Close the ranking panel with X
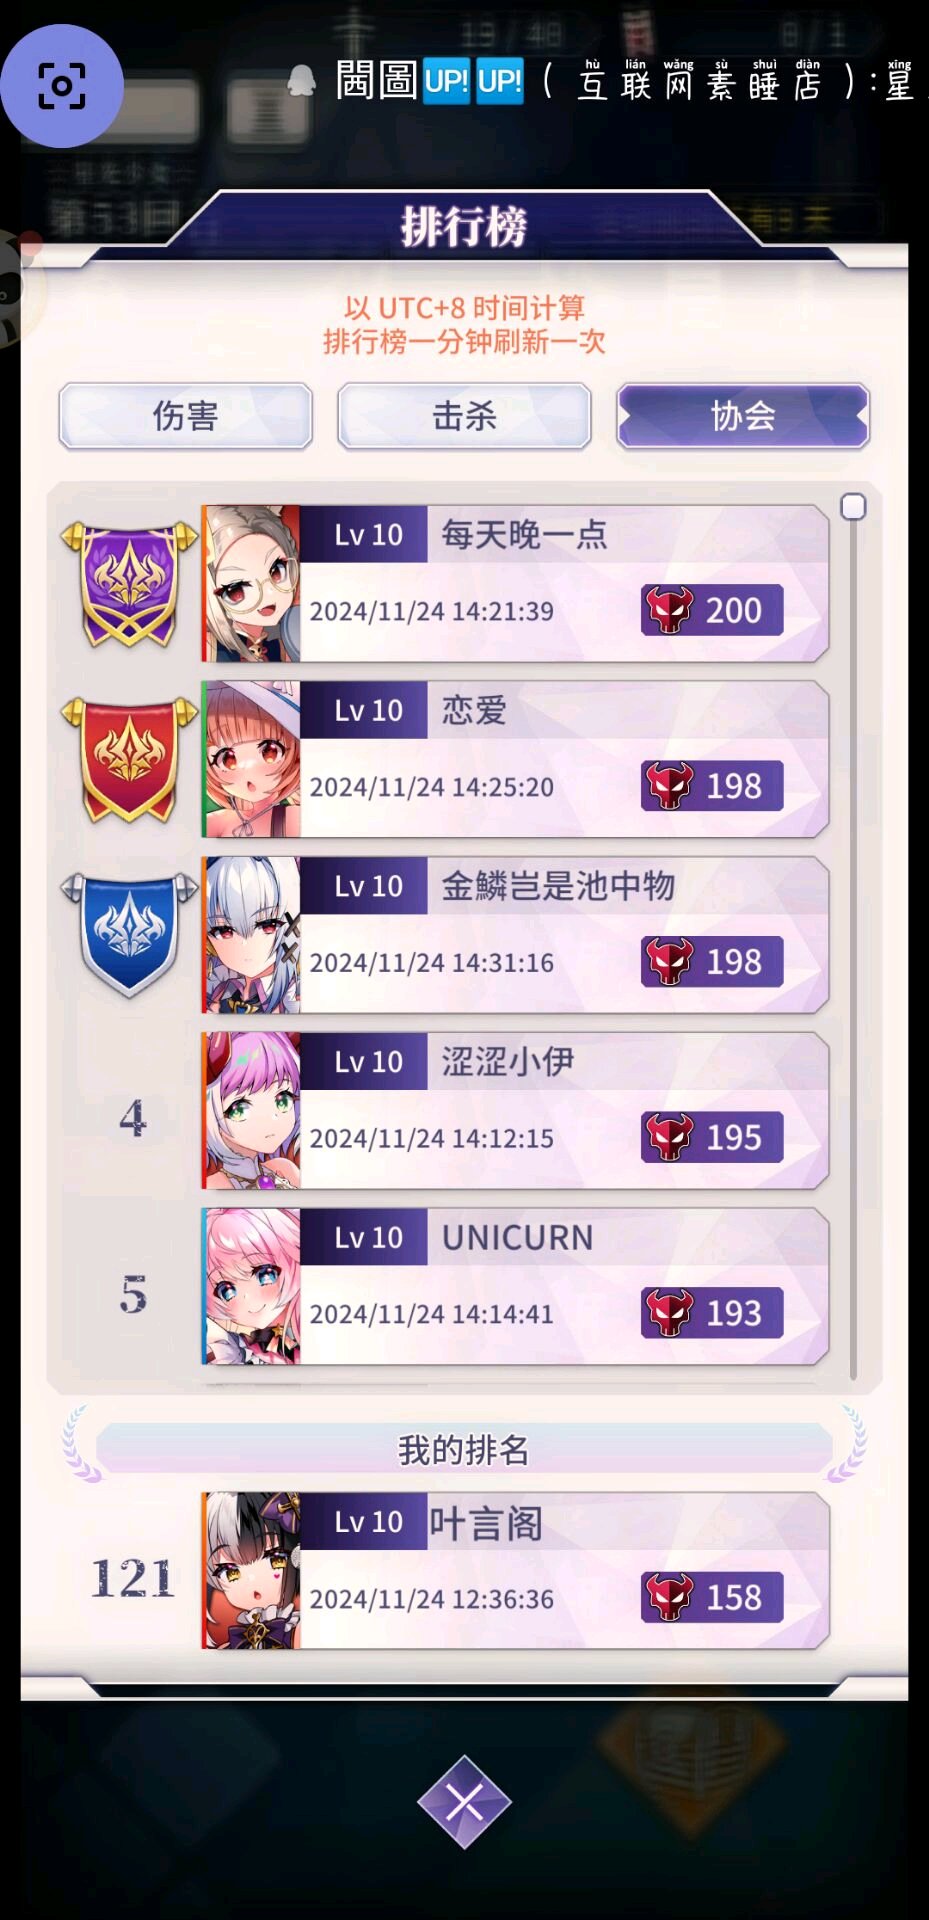 (464, 1802)
